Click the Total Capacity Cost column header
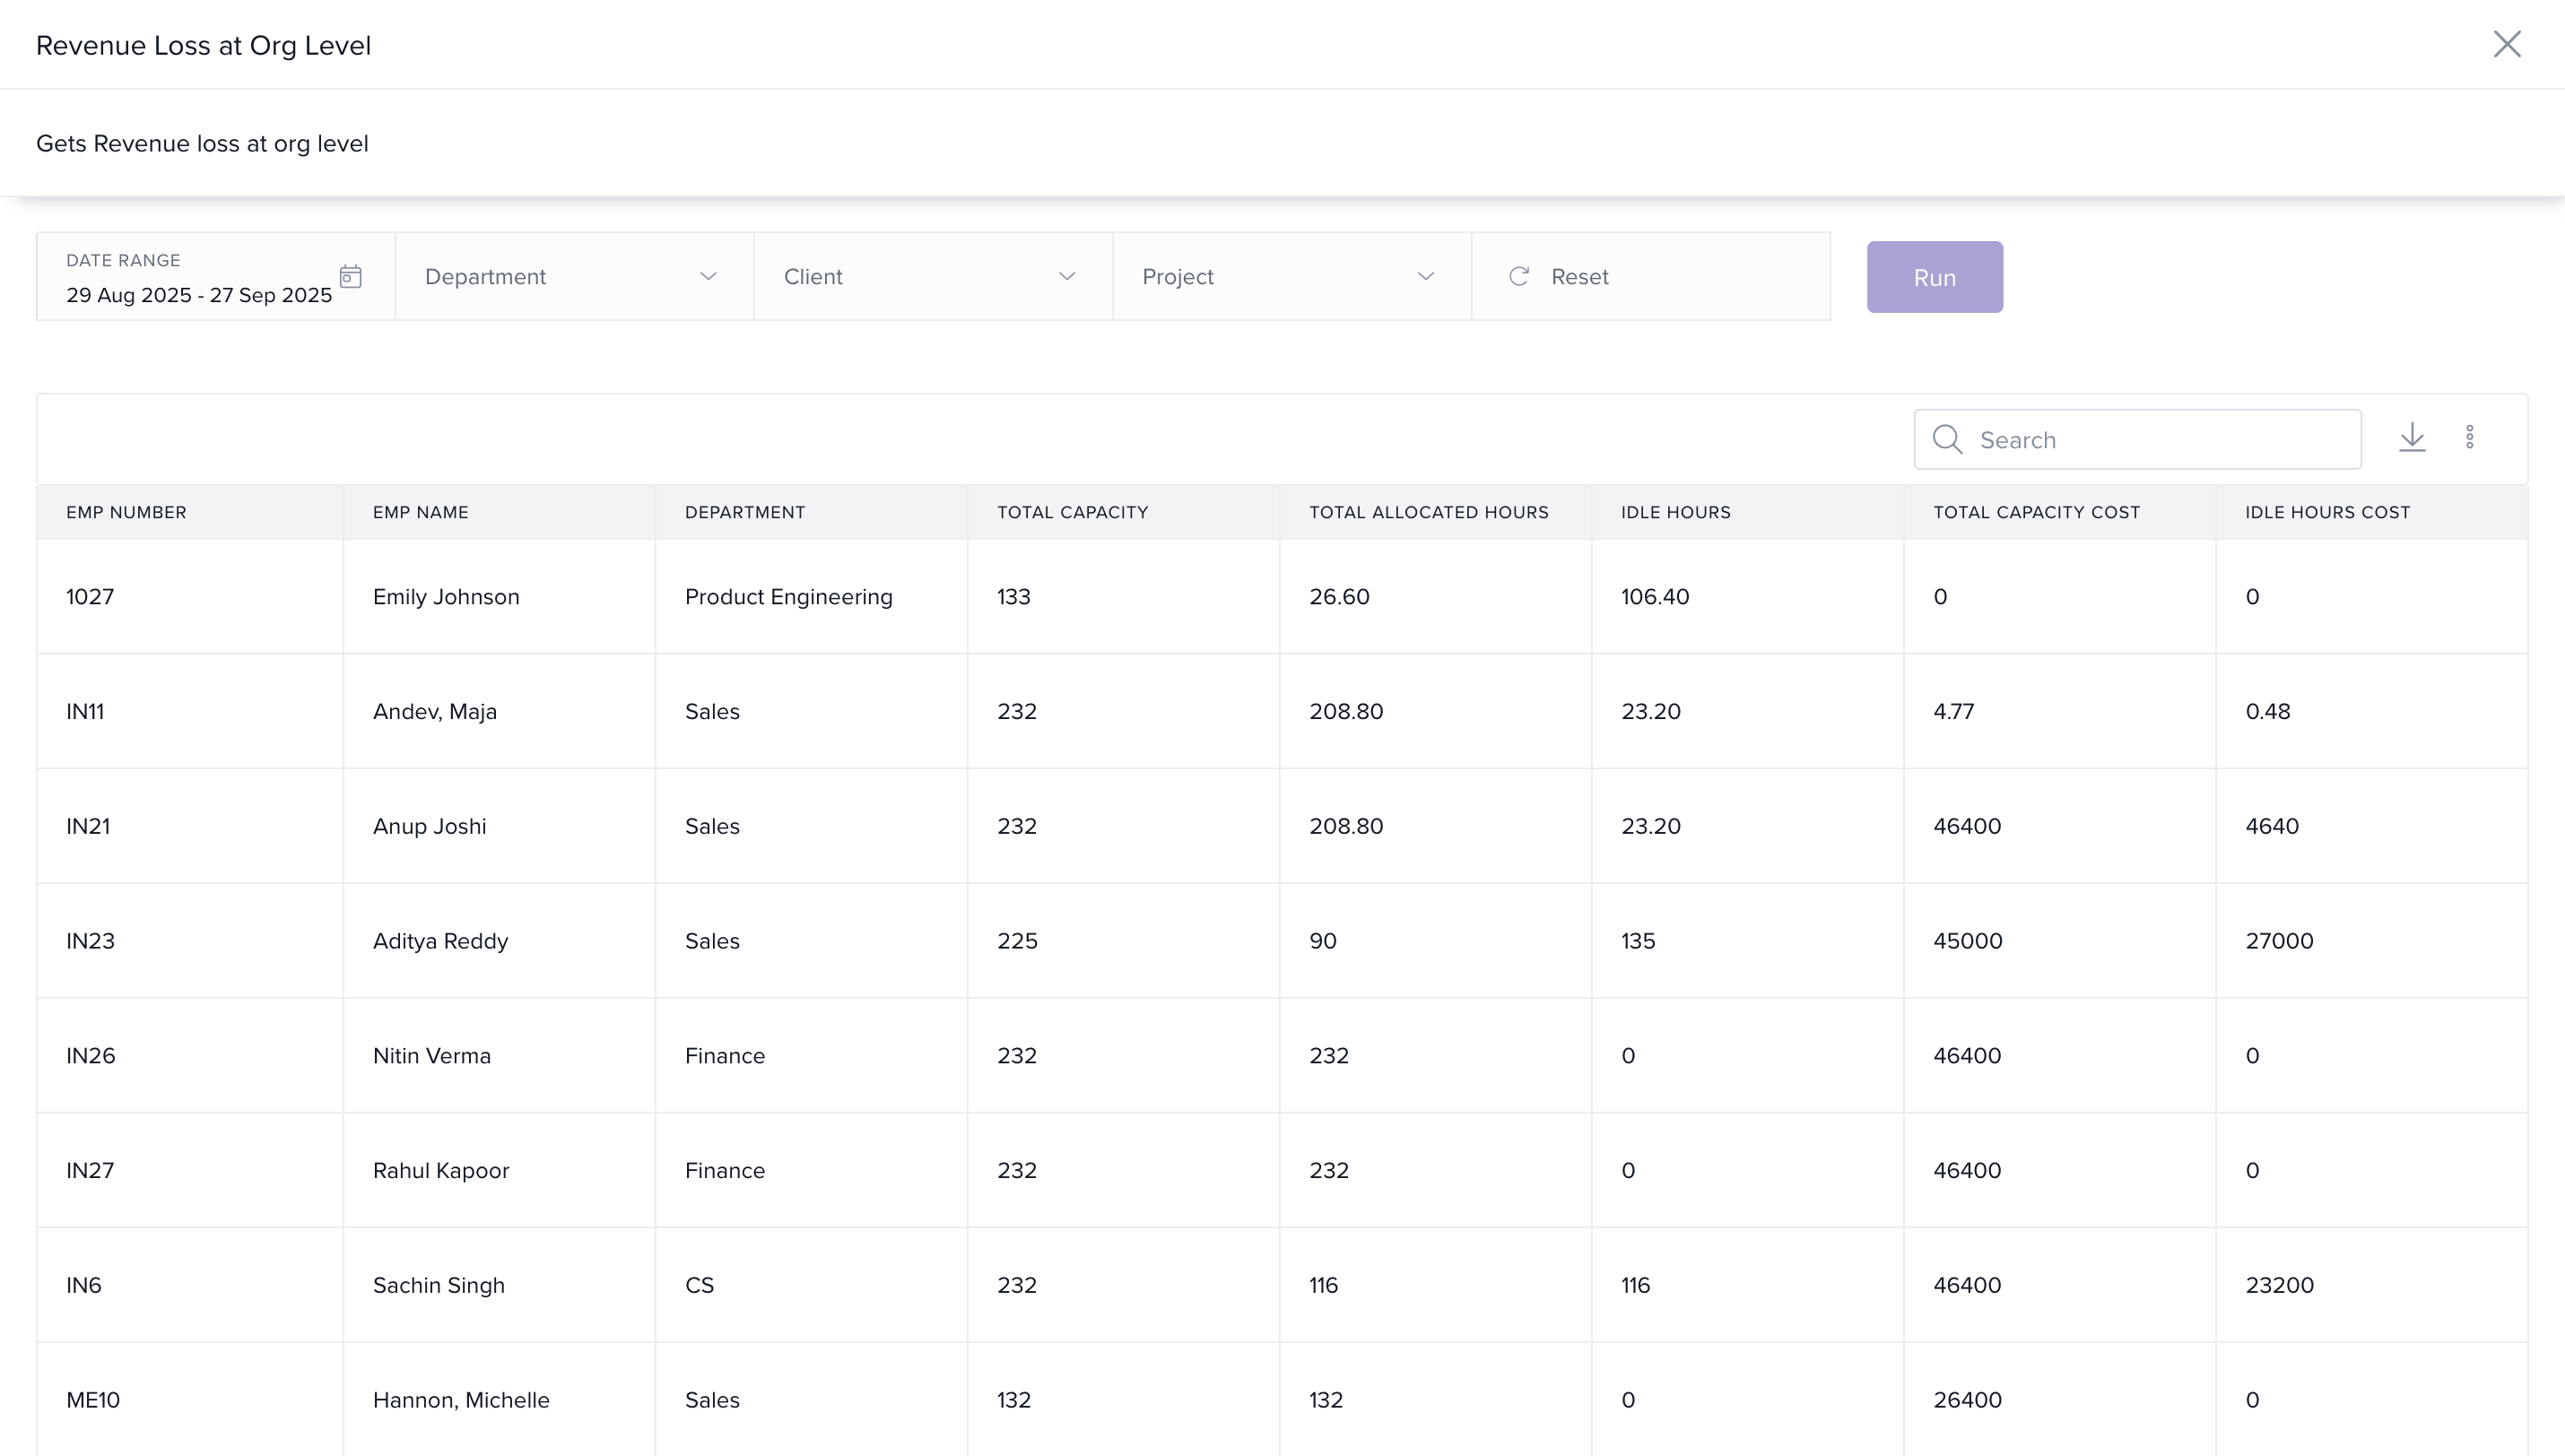Viewport: 2565px width, 1456px height. (2036, 512)
